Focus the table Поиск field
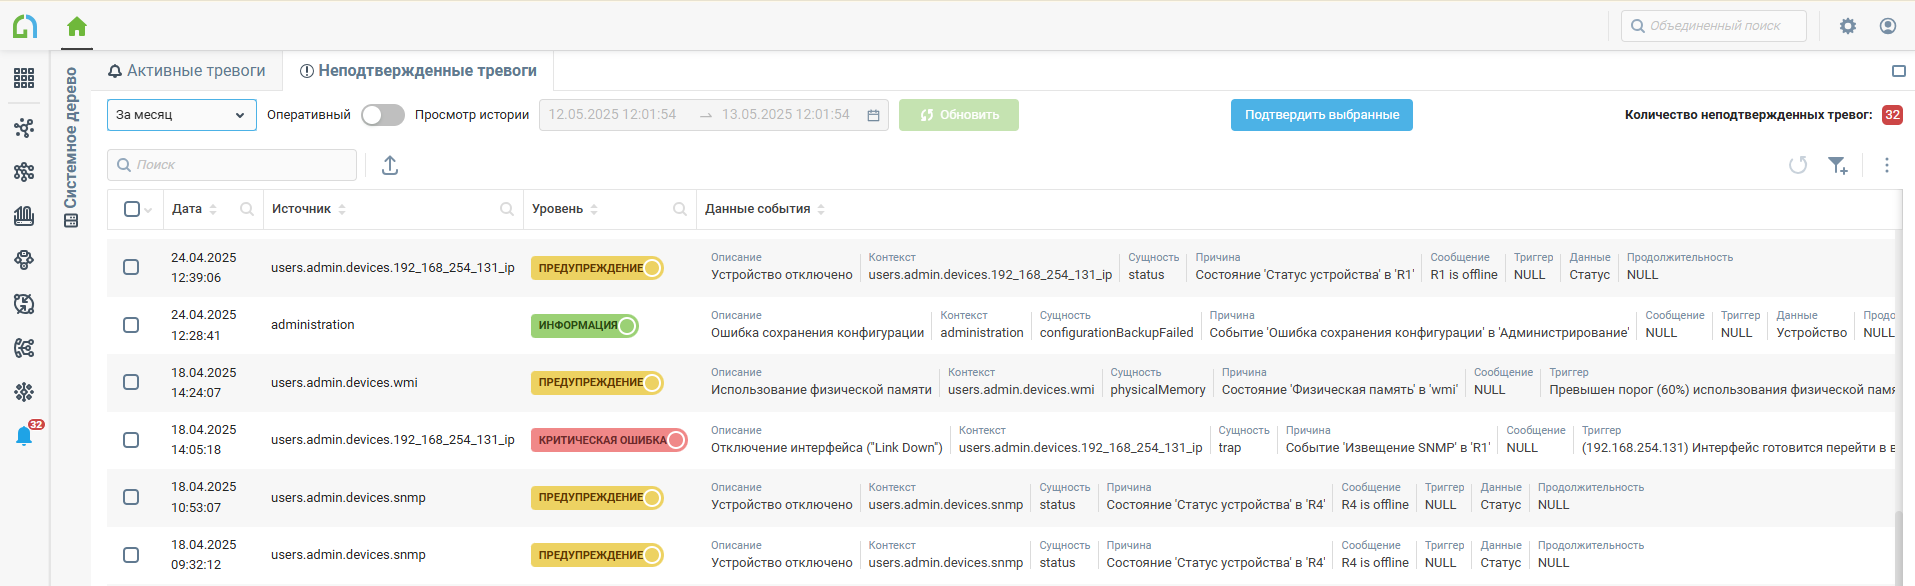This screenshot has height=586, width=1915. 232,165
